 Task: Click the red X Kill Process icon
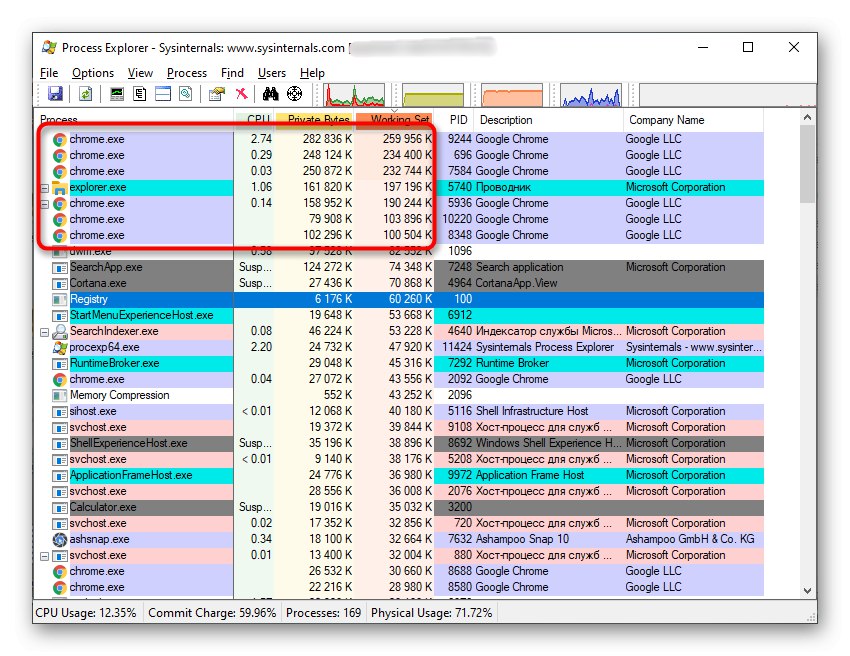coord(241,94)
